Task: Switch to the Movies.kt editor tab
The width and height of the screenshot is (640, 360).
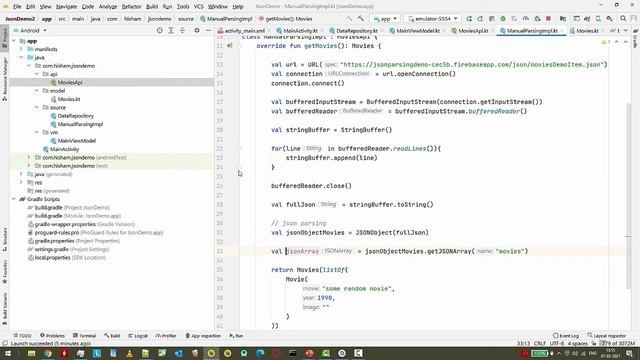Action: point(587,31)
